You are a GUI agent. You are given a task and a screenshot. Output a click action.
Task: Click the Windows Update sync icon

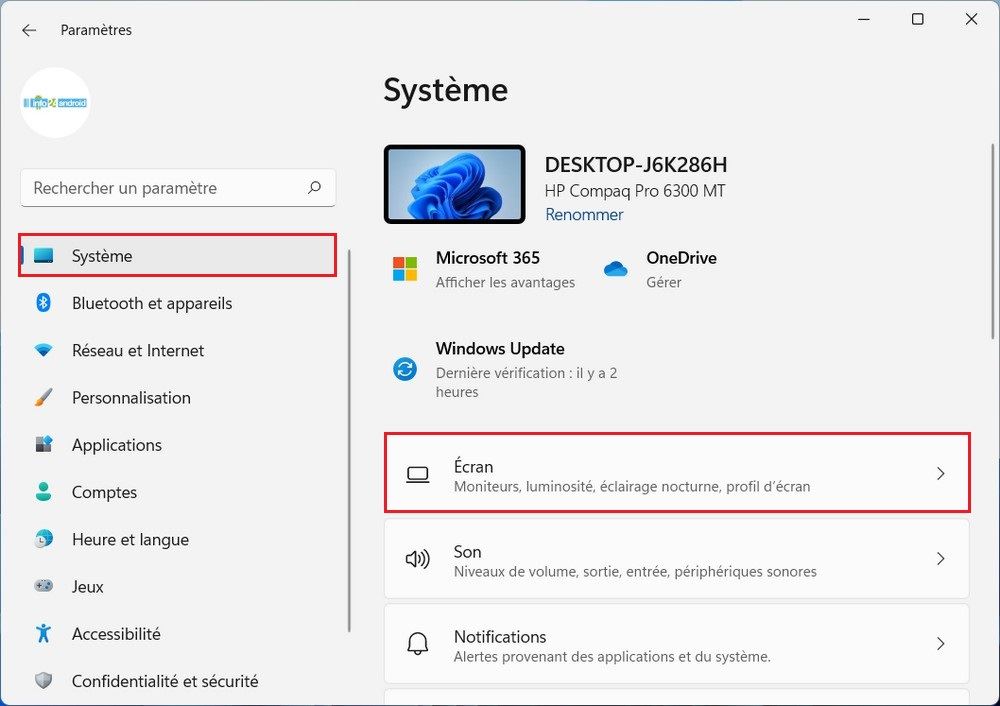pyautogui.click(x=405, y=369)
